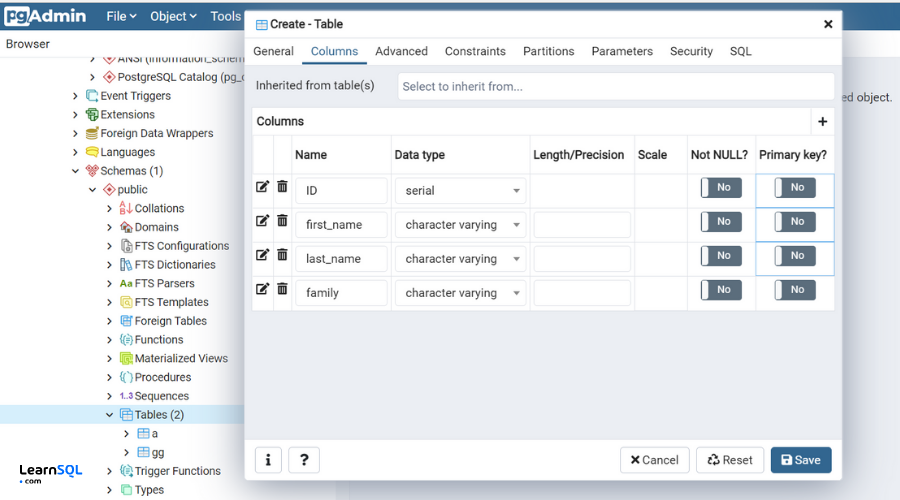900x500 pixels.
Task: Open the Object menu
Action: (x=173, y=17)
